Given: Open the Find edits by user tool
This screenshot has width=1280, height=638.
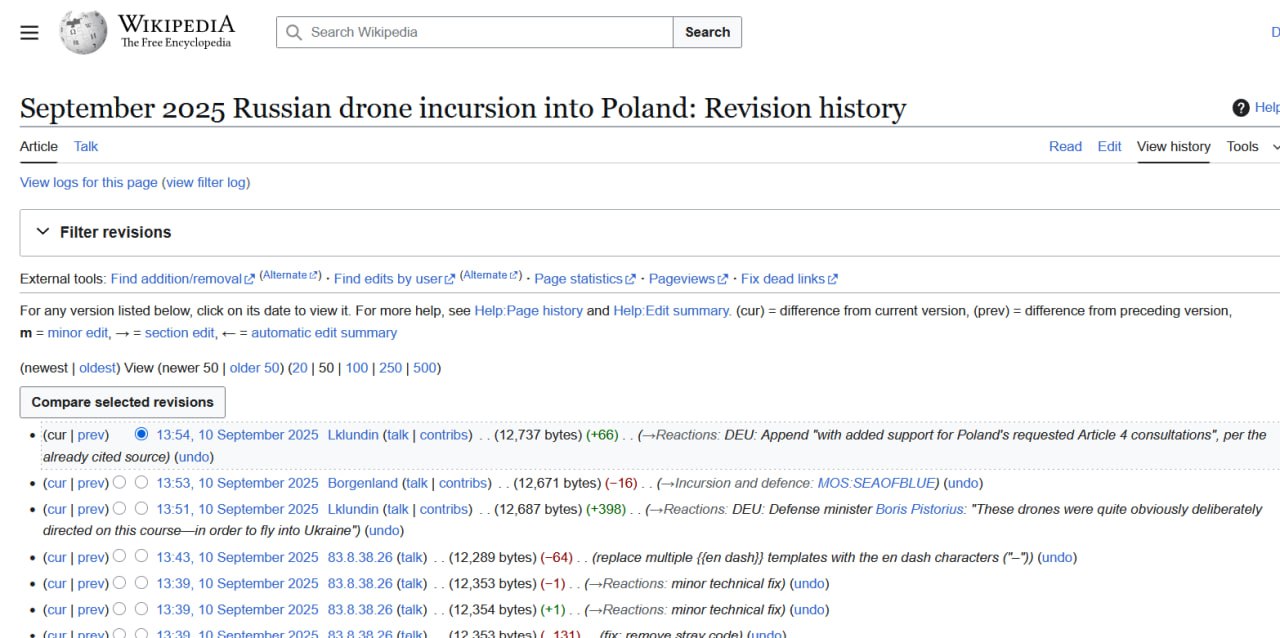Looking at the screenshot, I should (394, 279).
